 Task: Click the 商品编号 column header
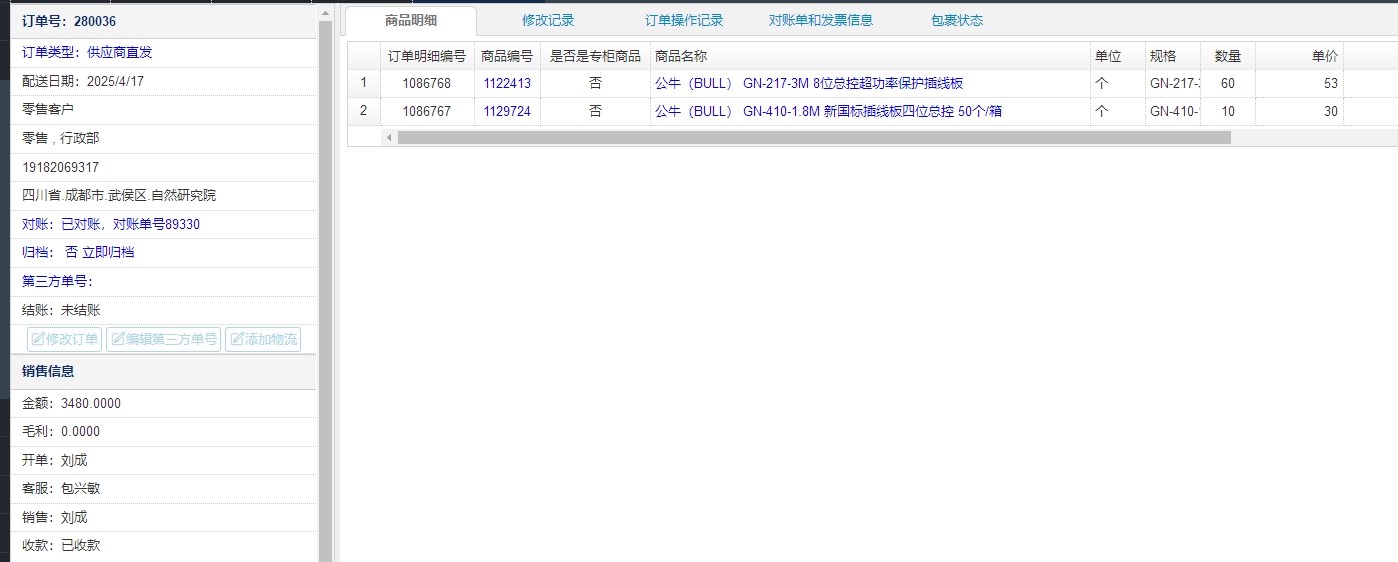(507, 57)
